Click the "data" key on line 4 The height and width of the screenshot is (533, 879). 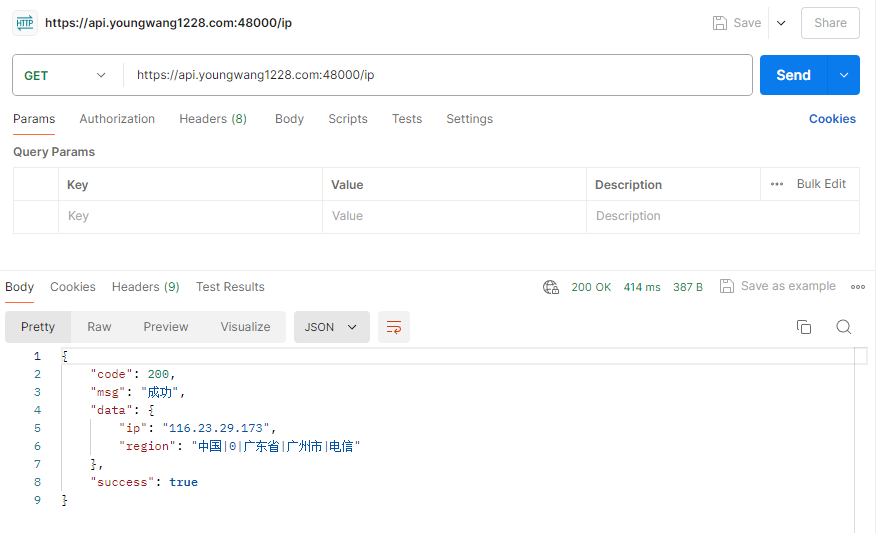point(112,410)
